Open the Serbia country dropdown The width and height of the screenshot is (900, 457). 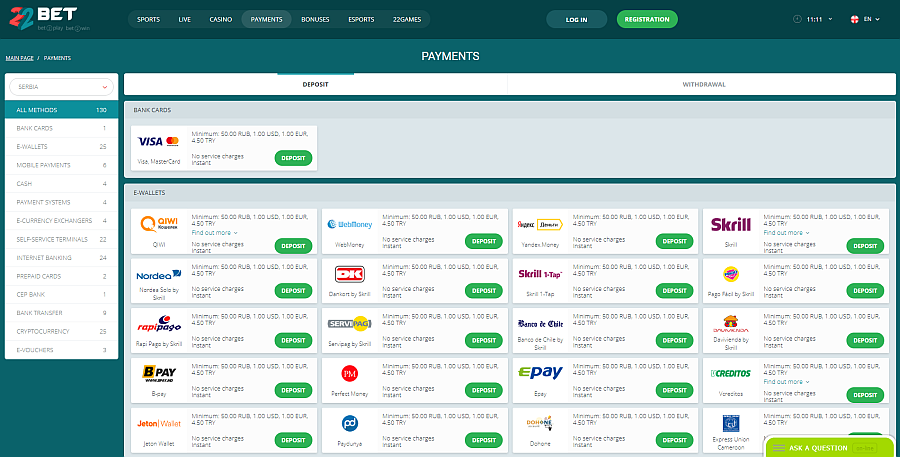tap(61, 87)
